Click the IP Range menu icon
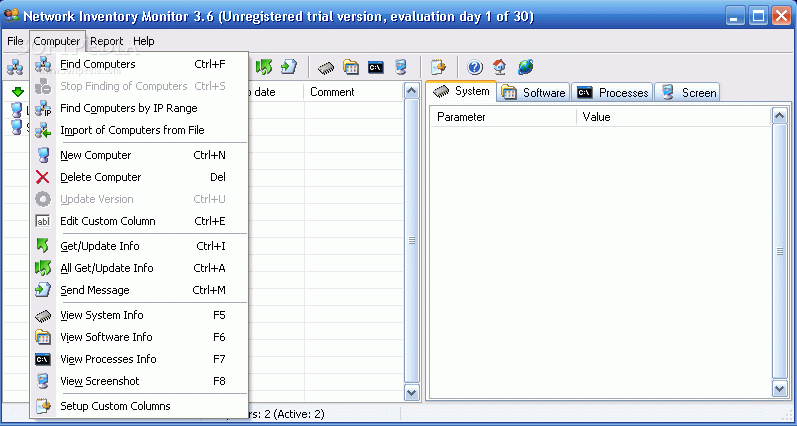 tap(43, 108)
